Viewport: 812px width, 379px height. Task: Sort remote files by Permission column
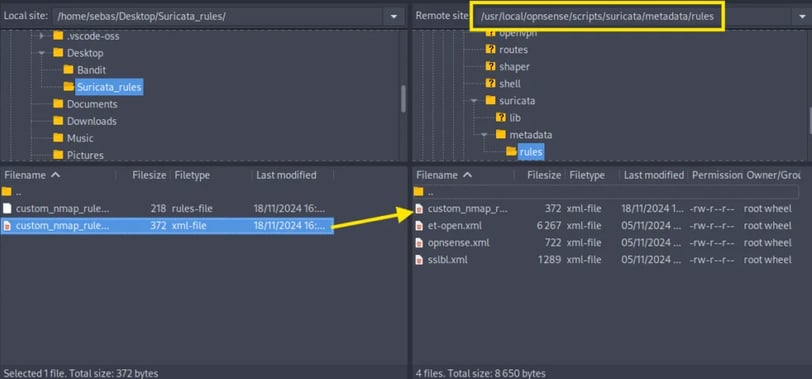pos(717,175)
